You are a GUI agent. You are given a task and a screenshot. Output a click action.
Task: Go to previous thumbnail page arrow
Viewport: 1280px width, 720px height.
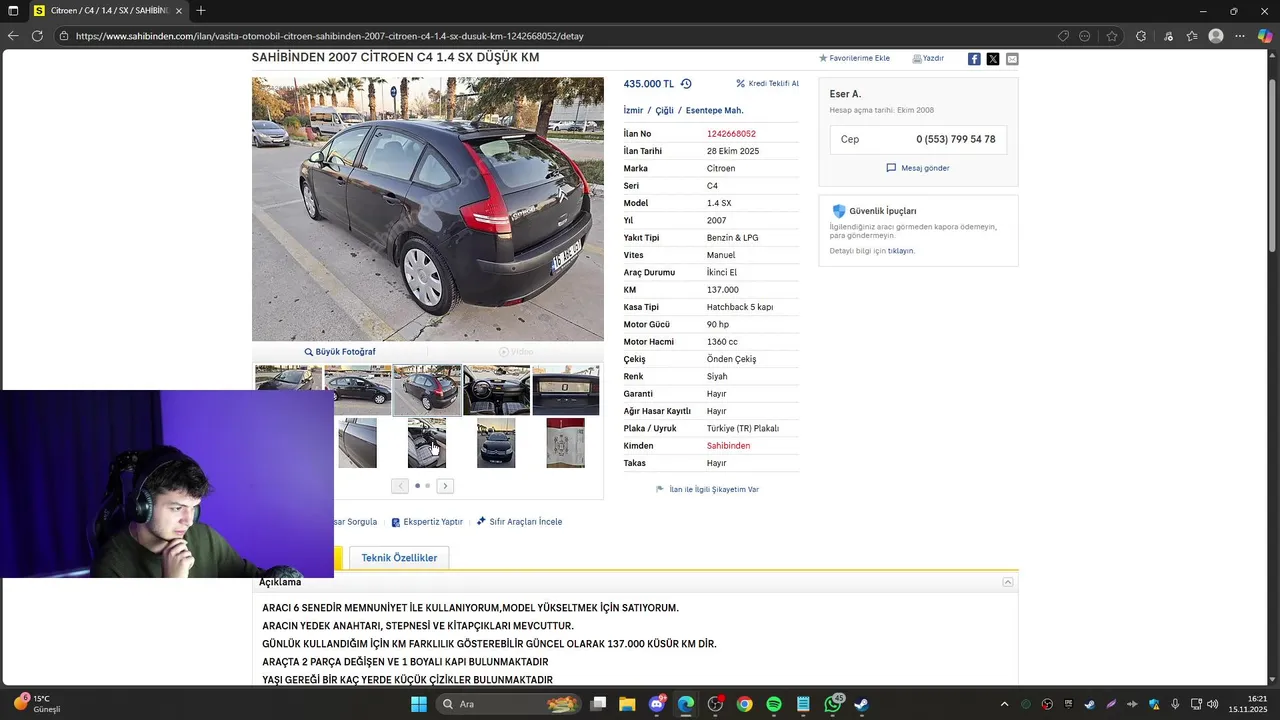coord(400,486)
